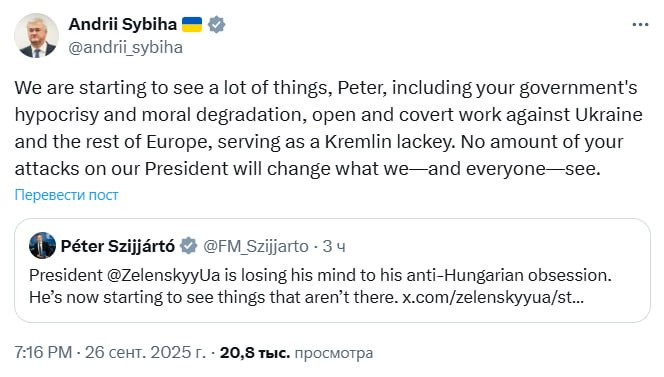
Task: Click Péter Szijjártó's small avatar
Action: pos(42,245)
